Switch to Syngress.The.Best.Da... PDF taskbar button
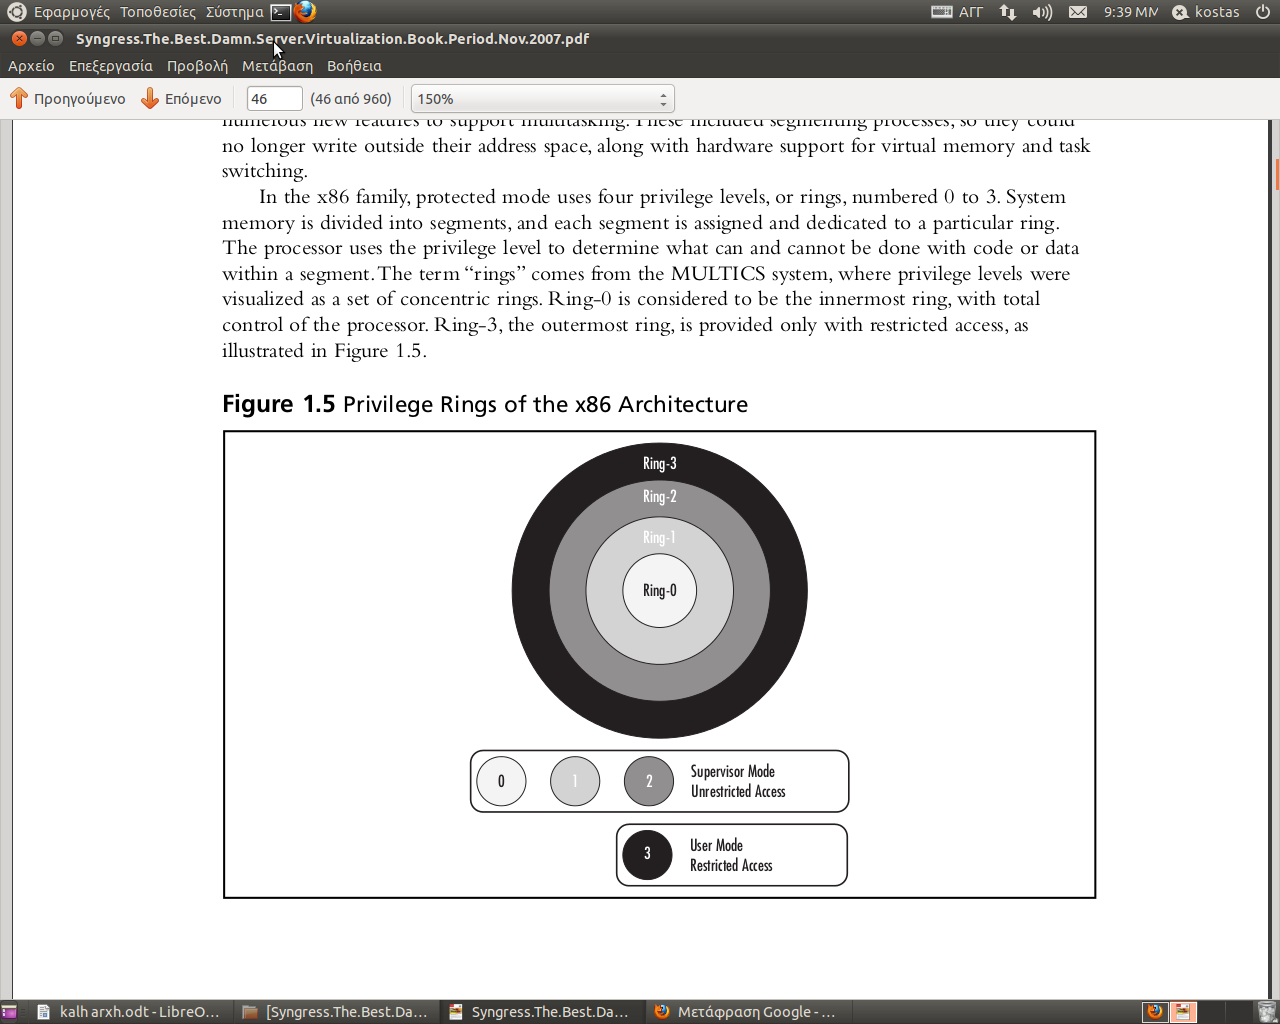Screen dimensions: 1280x1024 tap(540, 1012)
